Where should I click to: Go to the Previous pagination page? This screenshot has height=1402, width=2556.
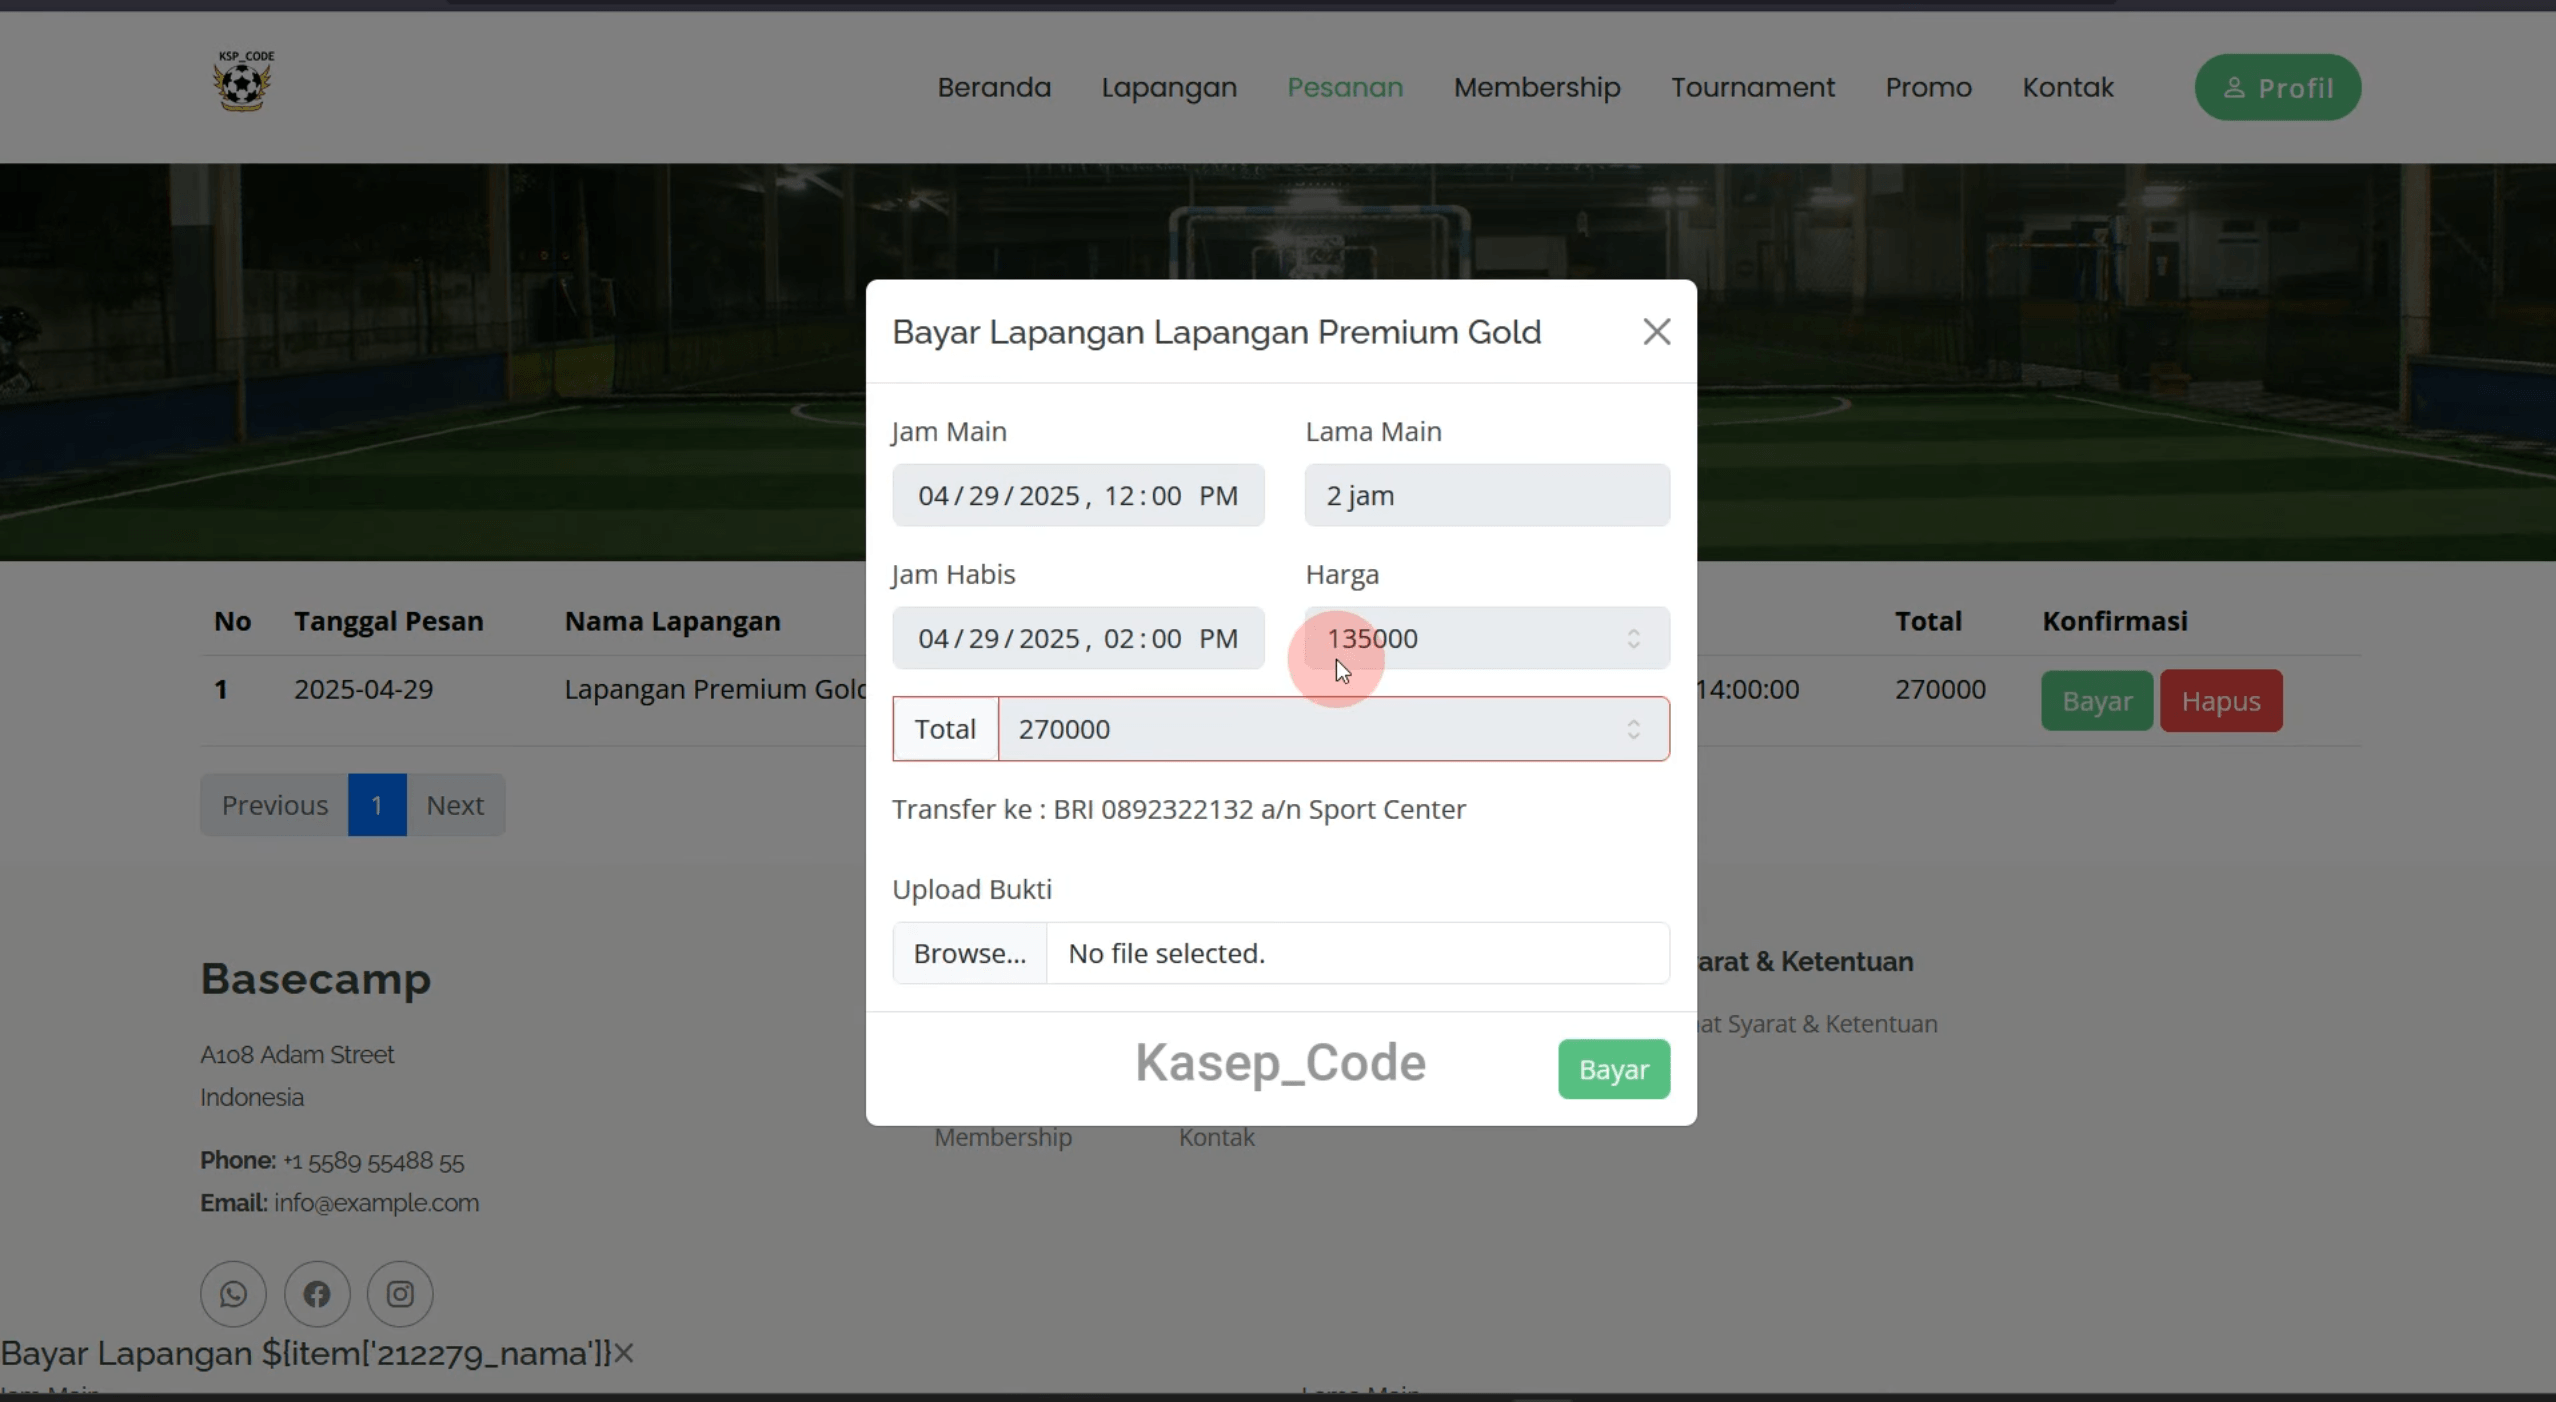274,805
